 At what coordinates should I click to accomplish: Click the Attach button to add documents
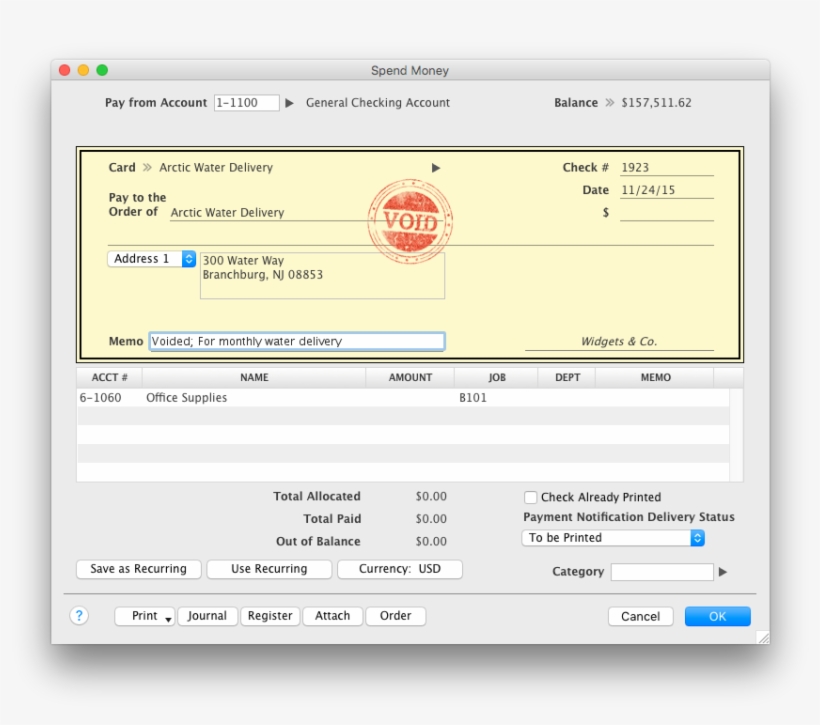[332, 616]
